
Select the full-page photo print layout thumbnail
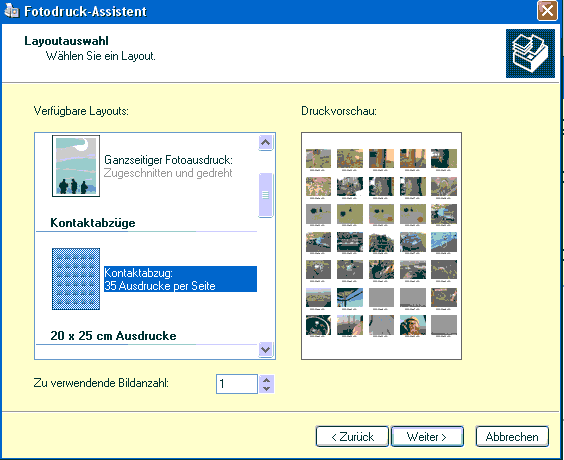click(76, 166)
